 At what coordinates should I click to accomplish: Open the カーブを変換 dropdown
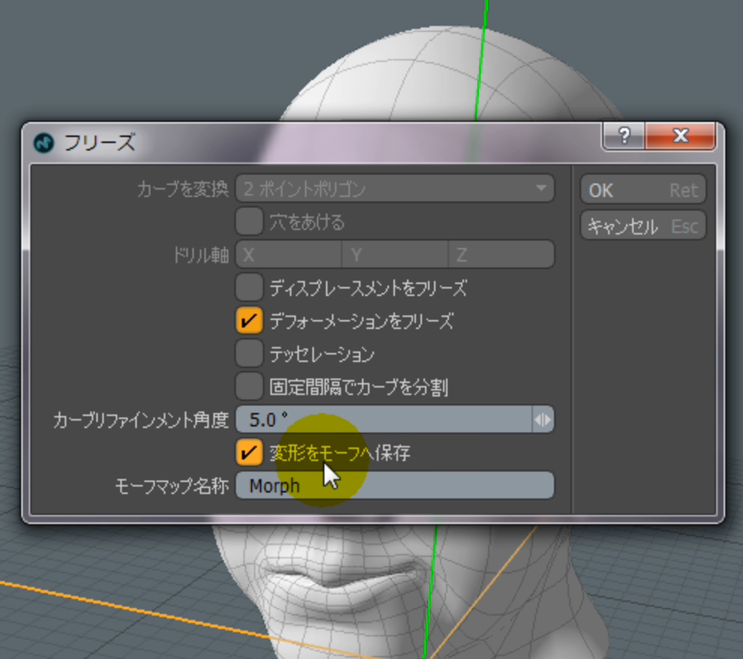click(394, 188)
